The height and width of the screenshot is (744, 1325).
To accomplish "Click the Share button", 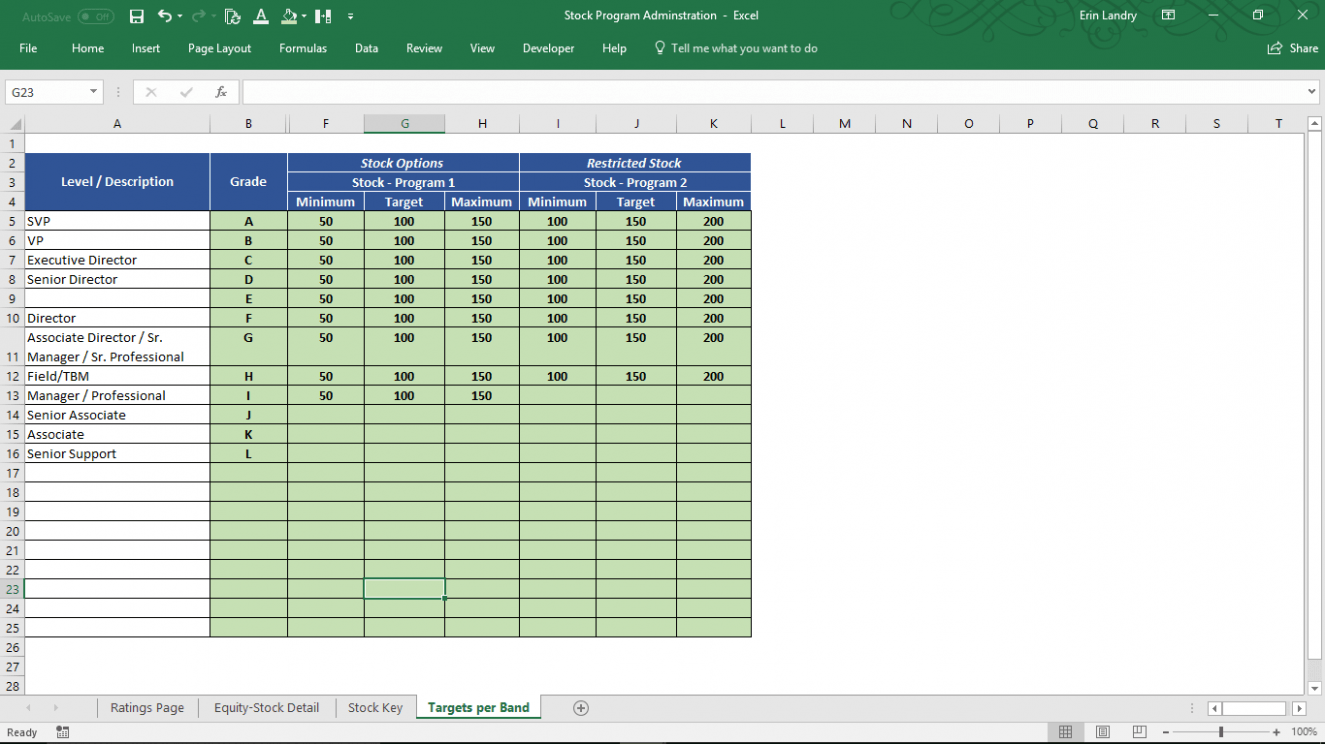I will point(1293,48).
